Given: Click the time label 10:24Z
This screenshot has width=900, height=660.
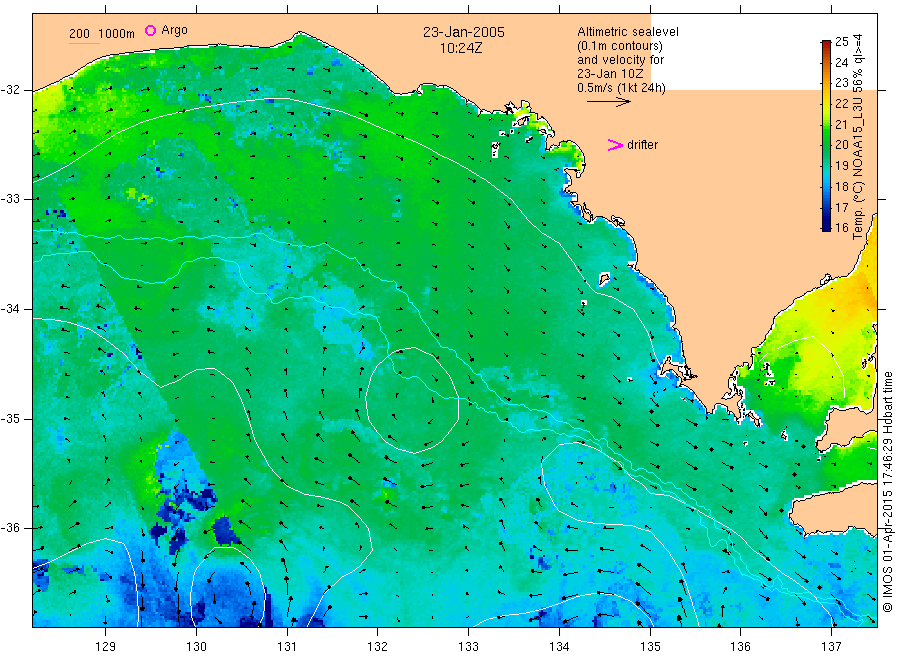Looking at the screenshot, I should (461, 48).
